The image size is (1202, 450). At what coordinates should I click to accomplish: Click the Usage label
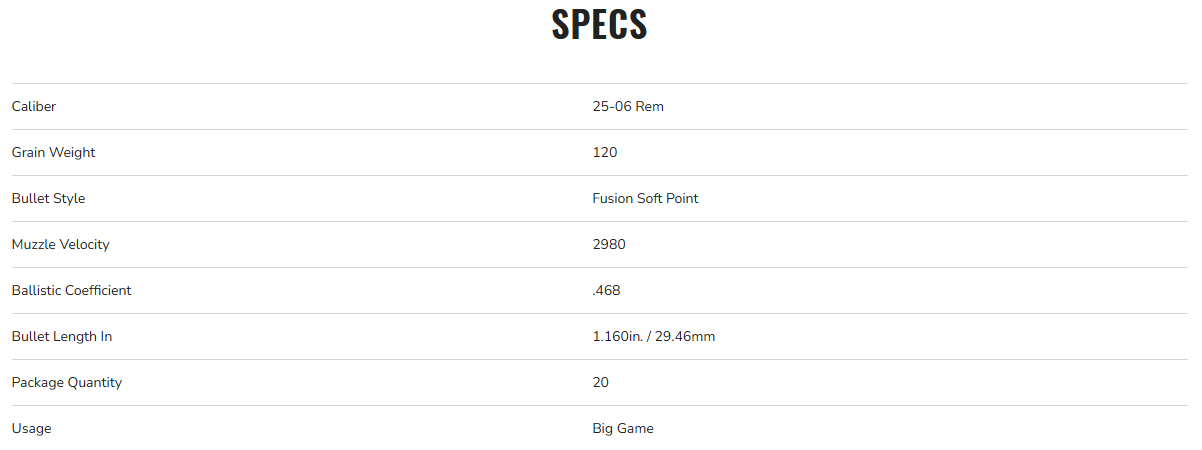(31, 429)
